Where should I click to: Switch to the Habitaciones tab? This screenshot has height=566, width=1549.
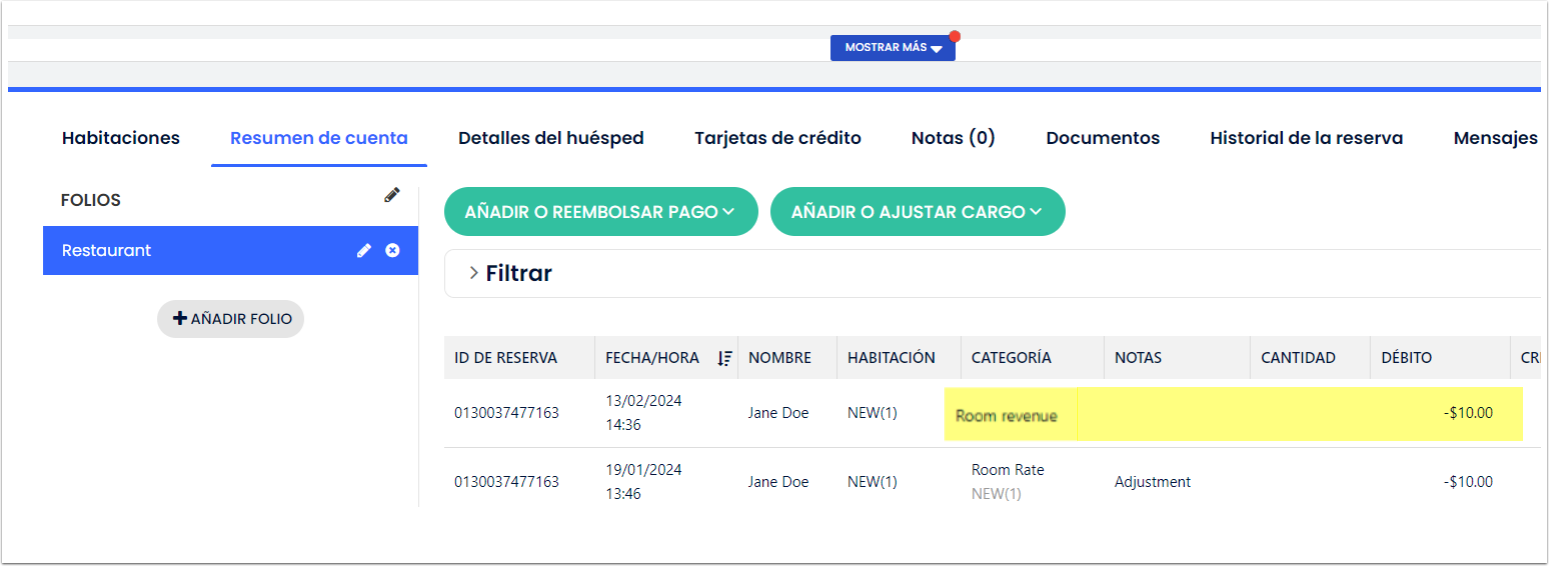pos(121,138)
